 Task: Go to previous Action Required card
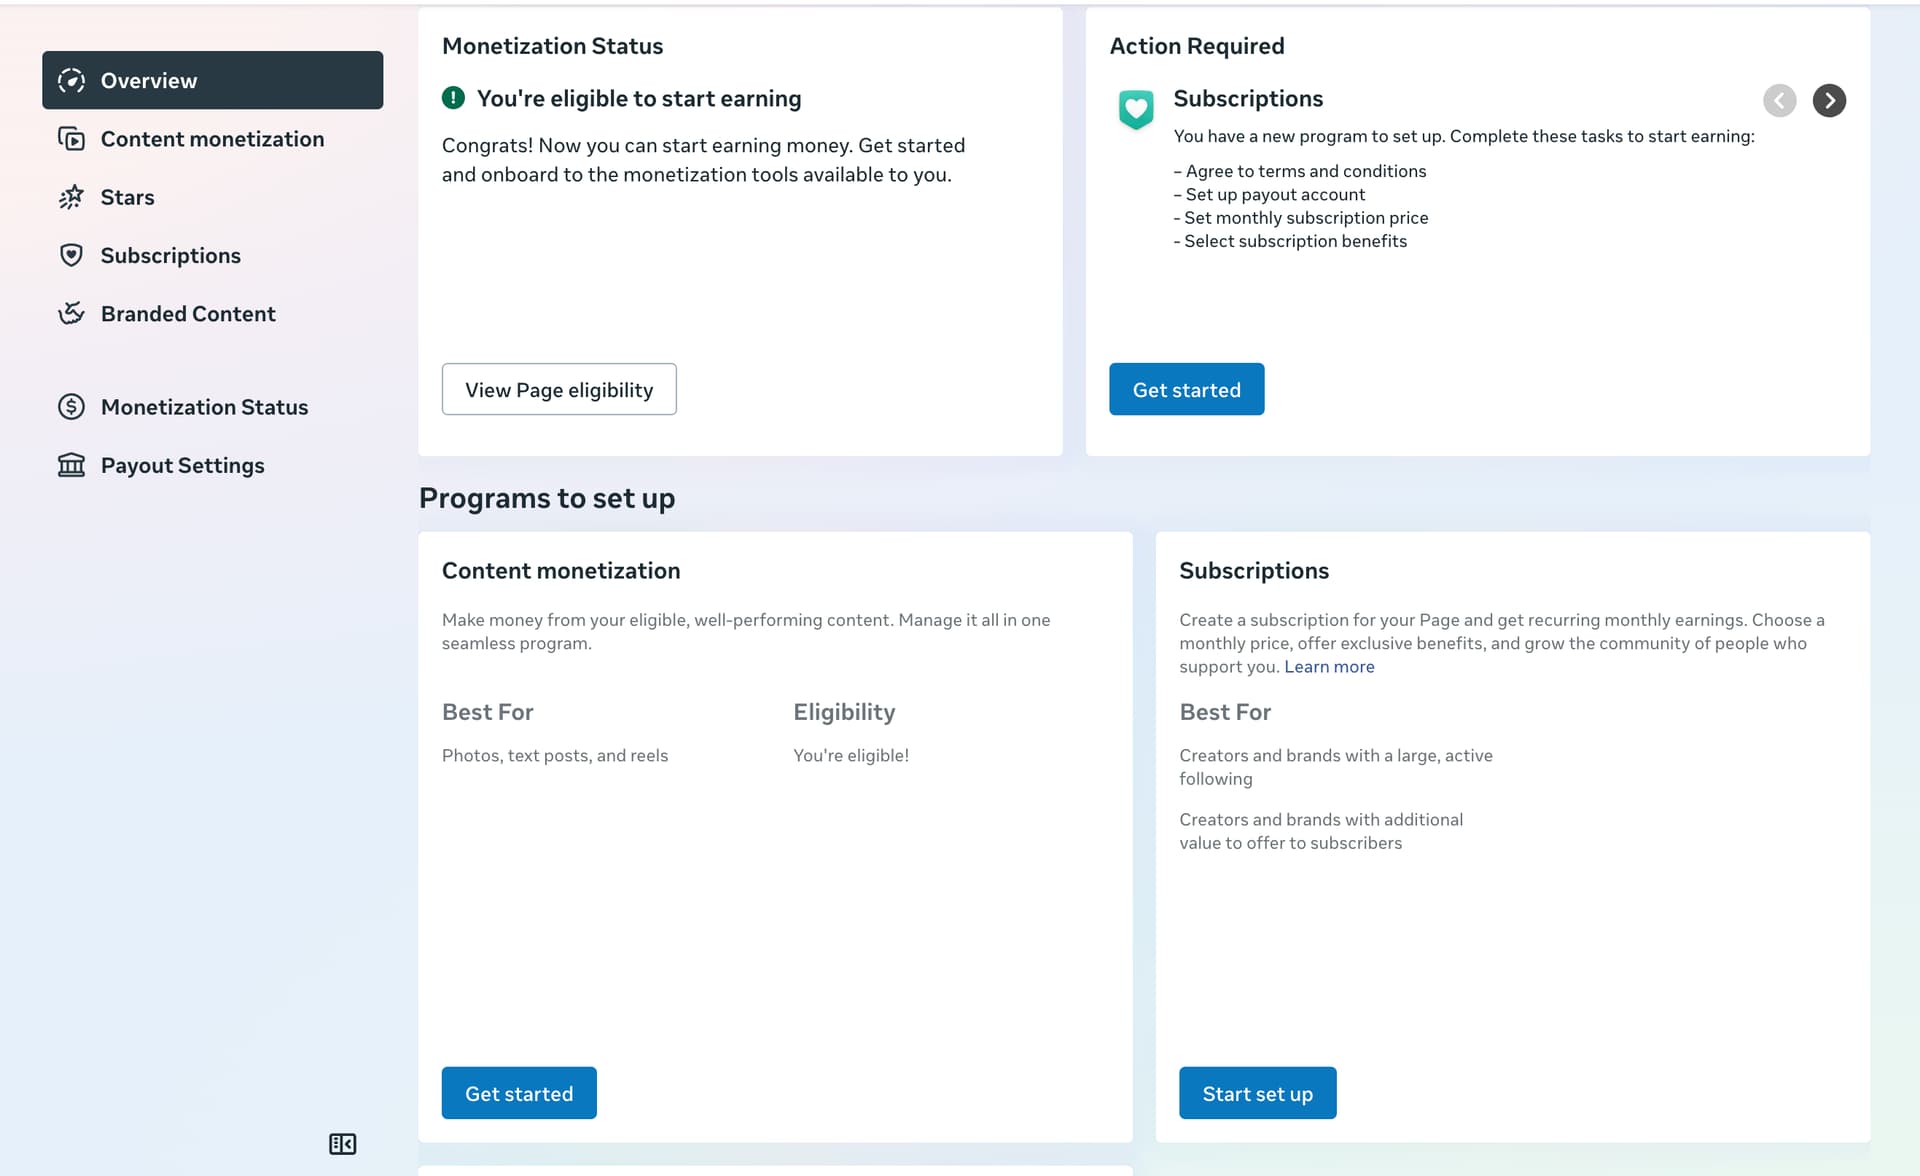point(1779,100)
